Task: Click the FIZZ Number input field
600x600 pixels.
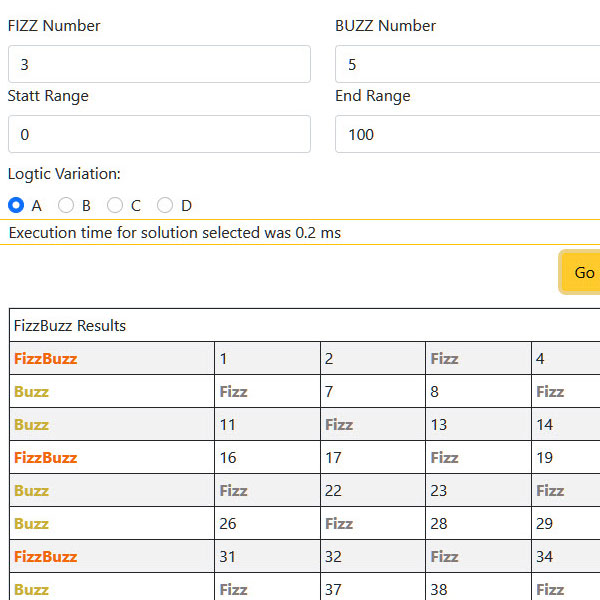Action: coord(159,64)
